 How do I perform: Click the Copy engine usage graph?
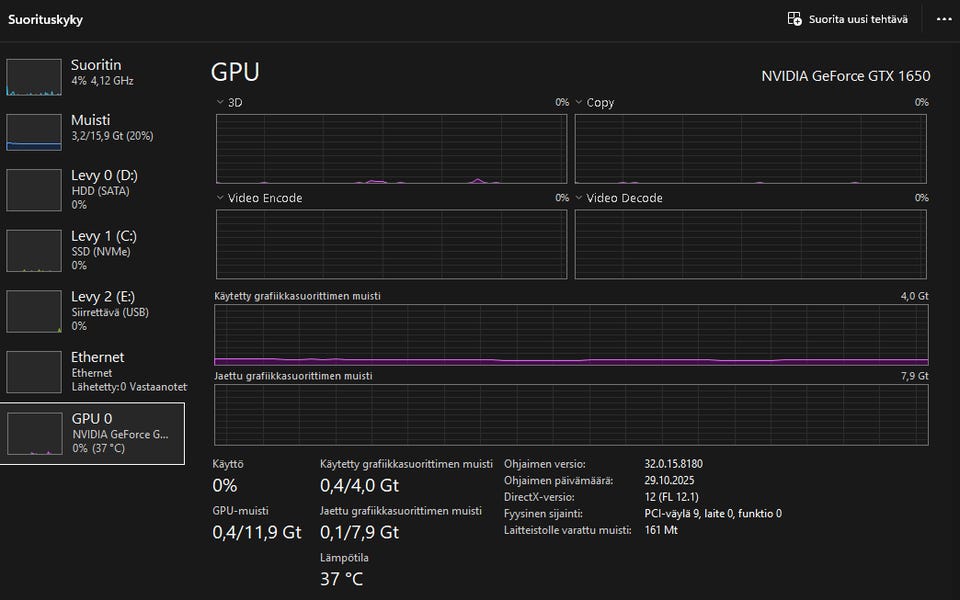[x=751, y=149]
